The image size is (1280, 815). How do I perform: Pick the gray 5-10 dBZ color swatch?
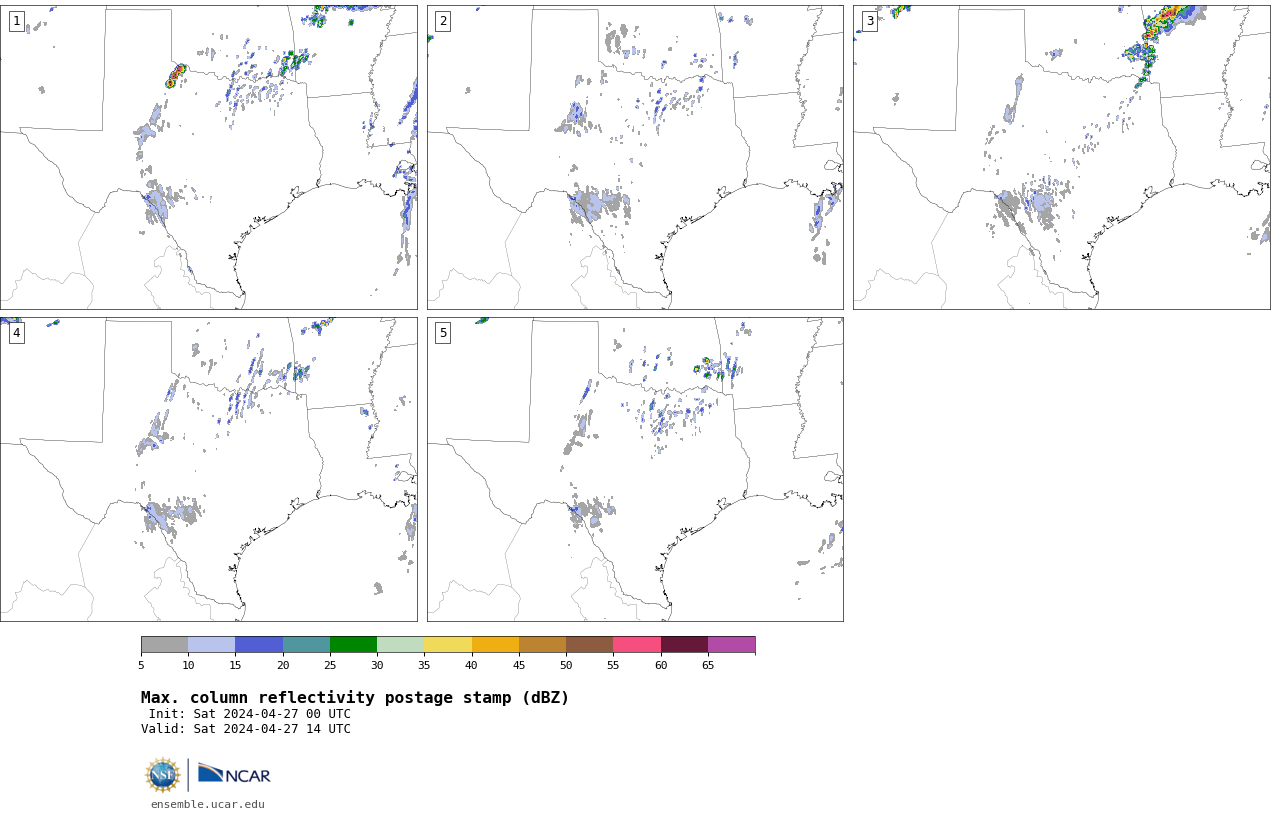164,645
